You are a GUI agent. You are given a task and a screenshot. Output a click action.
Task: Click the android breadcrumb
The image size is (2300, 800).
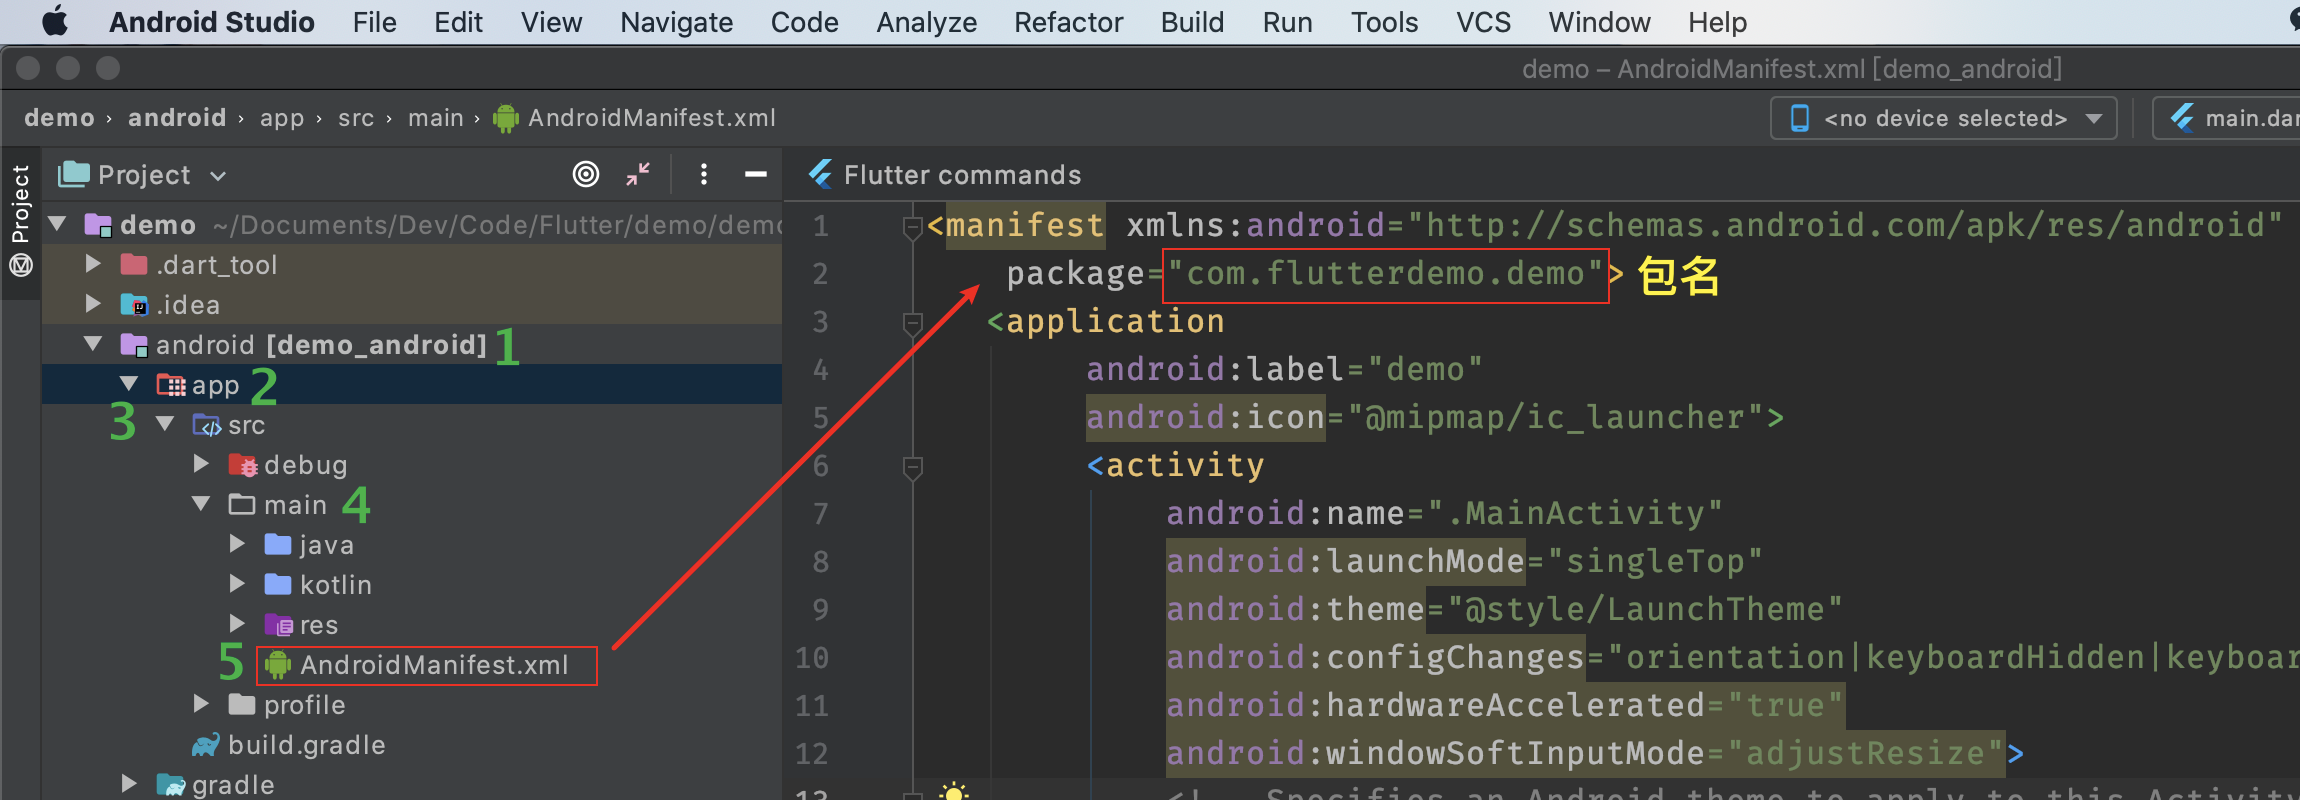[x=177, y=118]
